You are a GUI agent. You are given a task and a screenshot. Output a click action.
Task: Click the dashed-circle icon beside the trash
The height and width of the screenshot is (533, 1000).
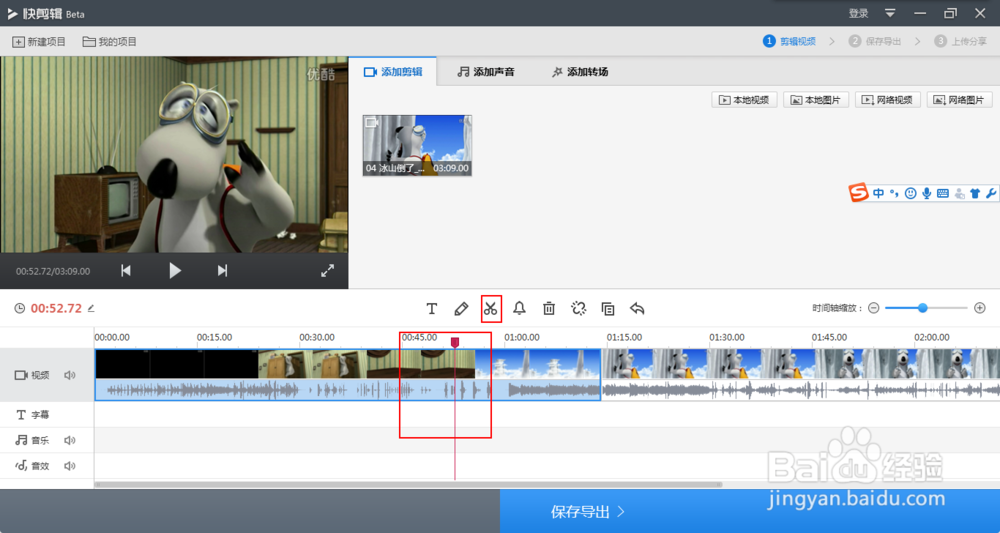coord(578,309)
